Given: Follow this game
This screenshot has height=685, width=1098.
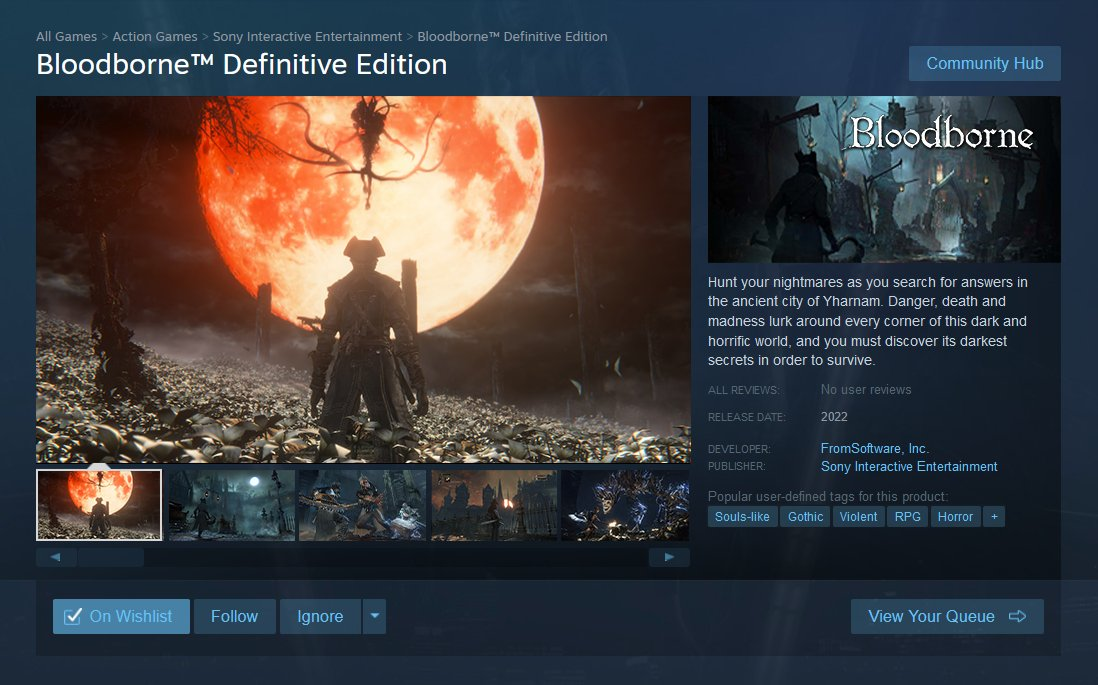Looking at the screenshot, I should tap(235, 616).
